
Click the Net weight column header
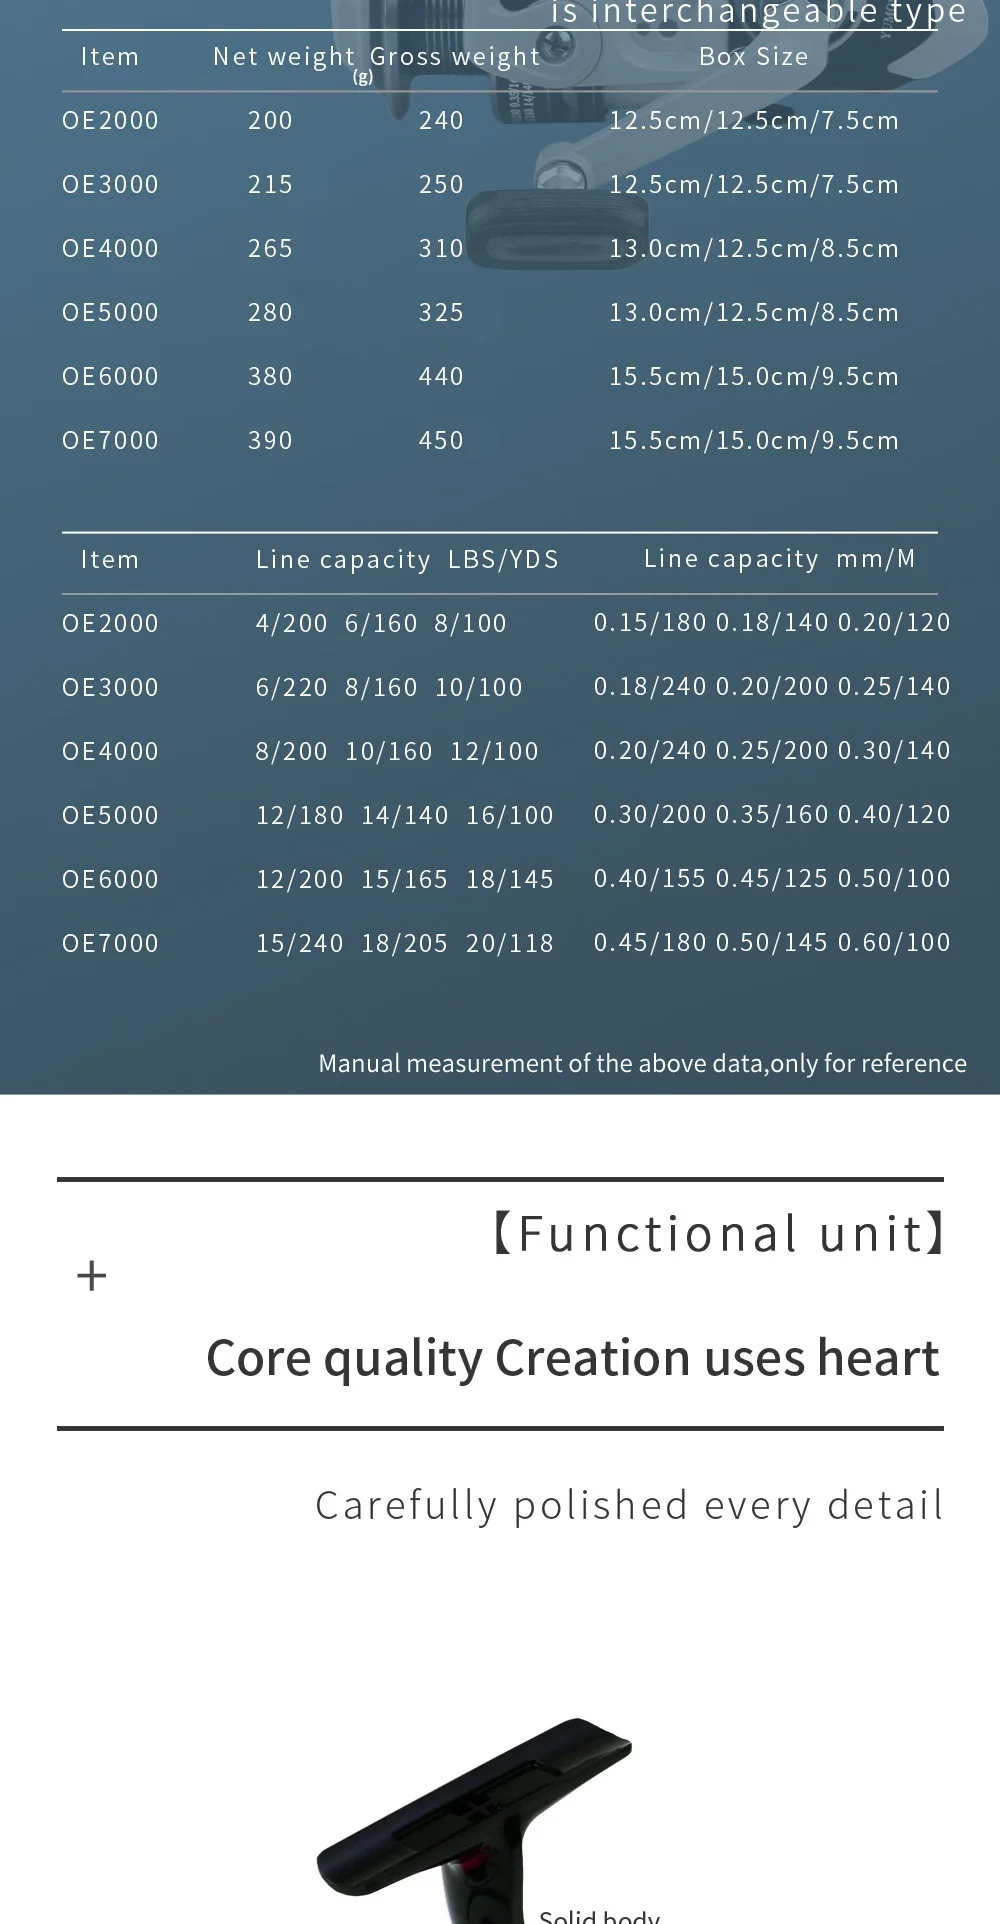coord(284,57)
